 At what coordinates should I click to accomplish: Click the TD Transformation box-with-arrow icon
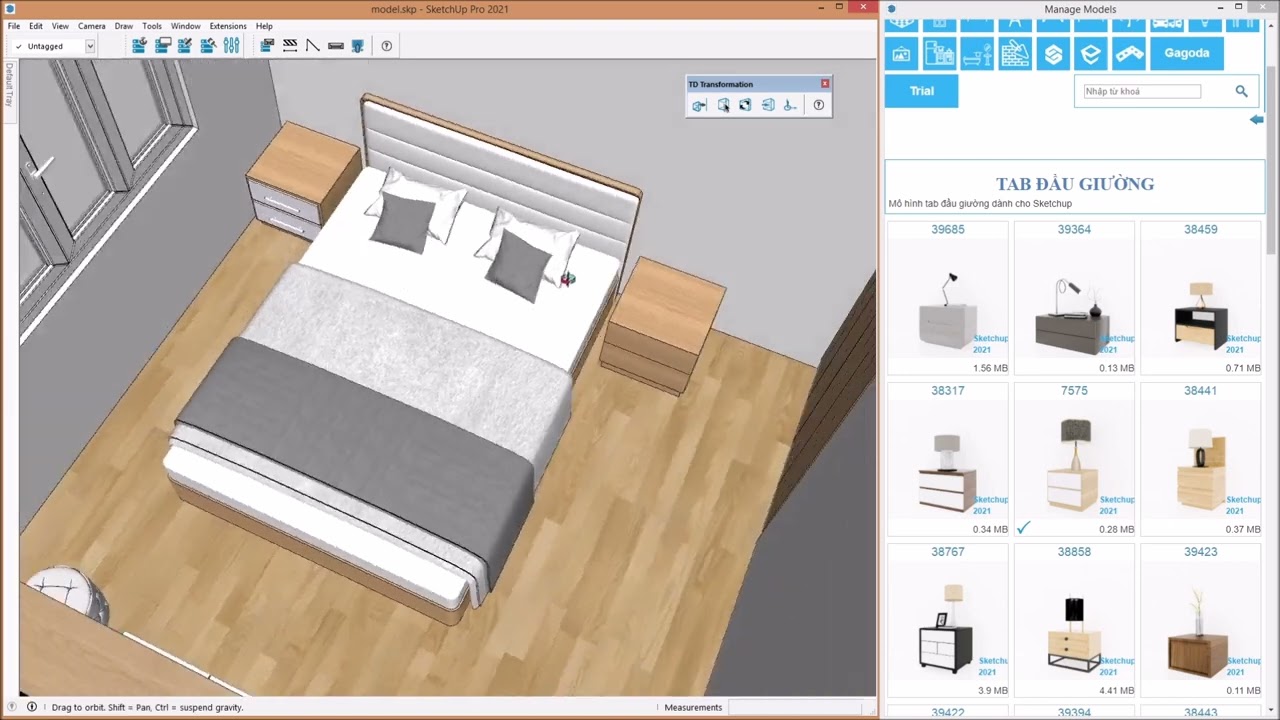pyautogui.click(x=768, y=105)
